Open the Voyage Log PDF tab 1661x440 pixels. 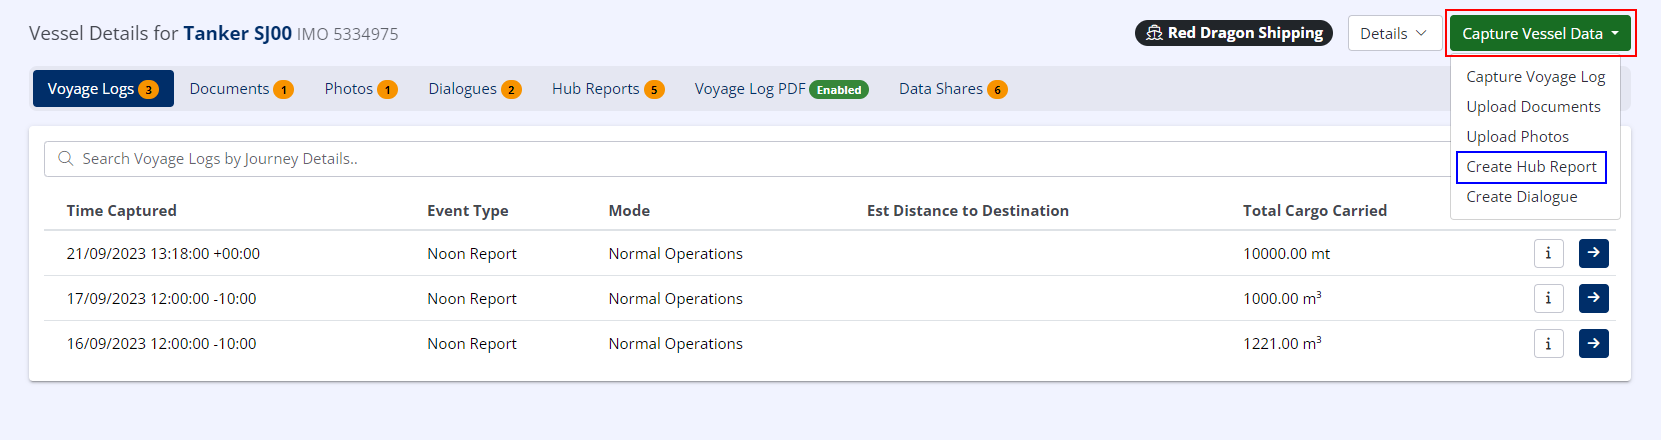coord(780,89)
